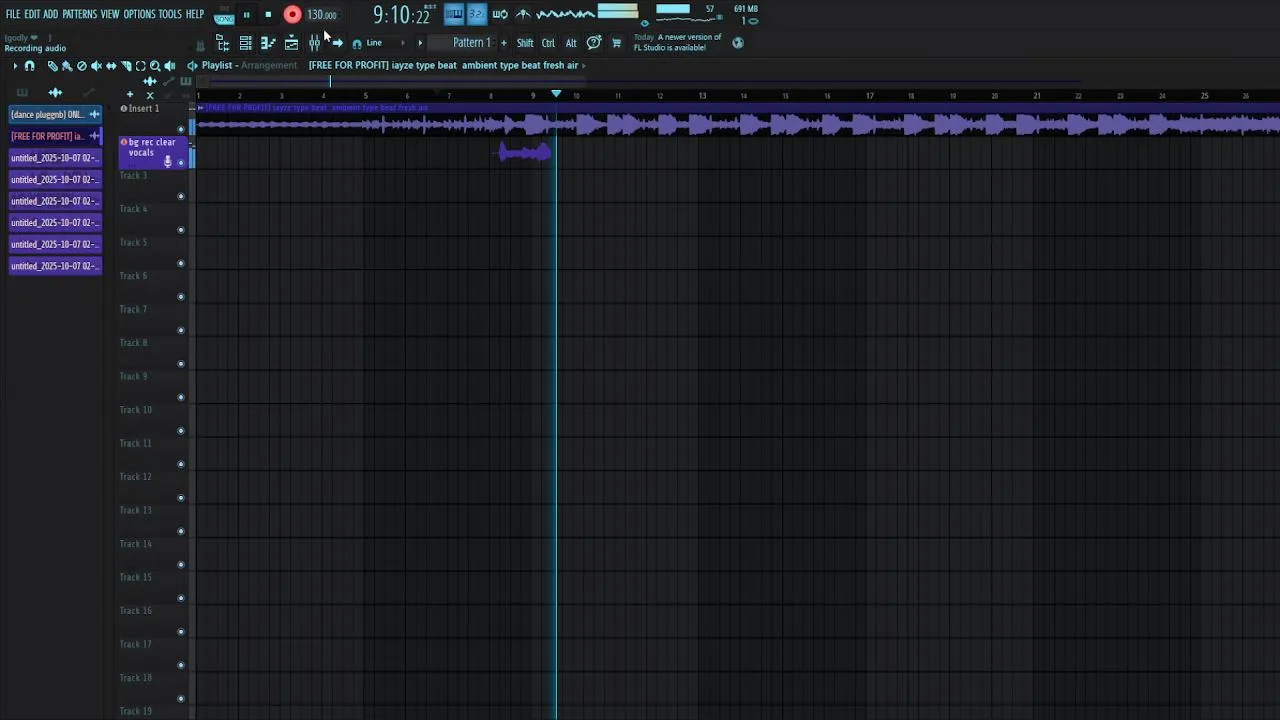Click the loop recording icon
The image size is (1280, 720).
coord(500,14)
